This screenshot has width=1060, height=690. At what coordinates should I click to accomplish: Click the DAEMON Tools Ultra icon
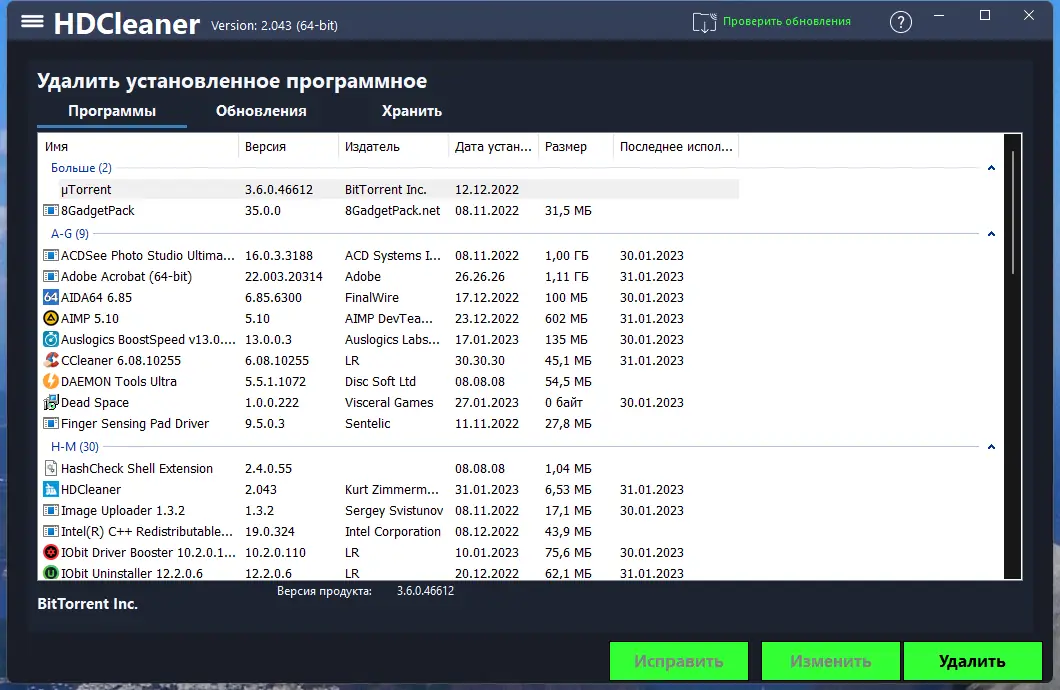tap(51, 381)
